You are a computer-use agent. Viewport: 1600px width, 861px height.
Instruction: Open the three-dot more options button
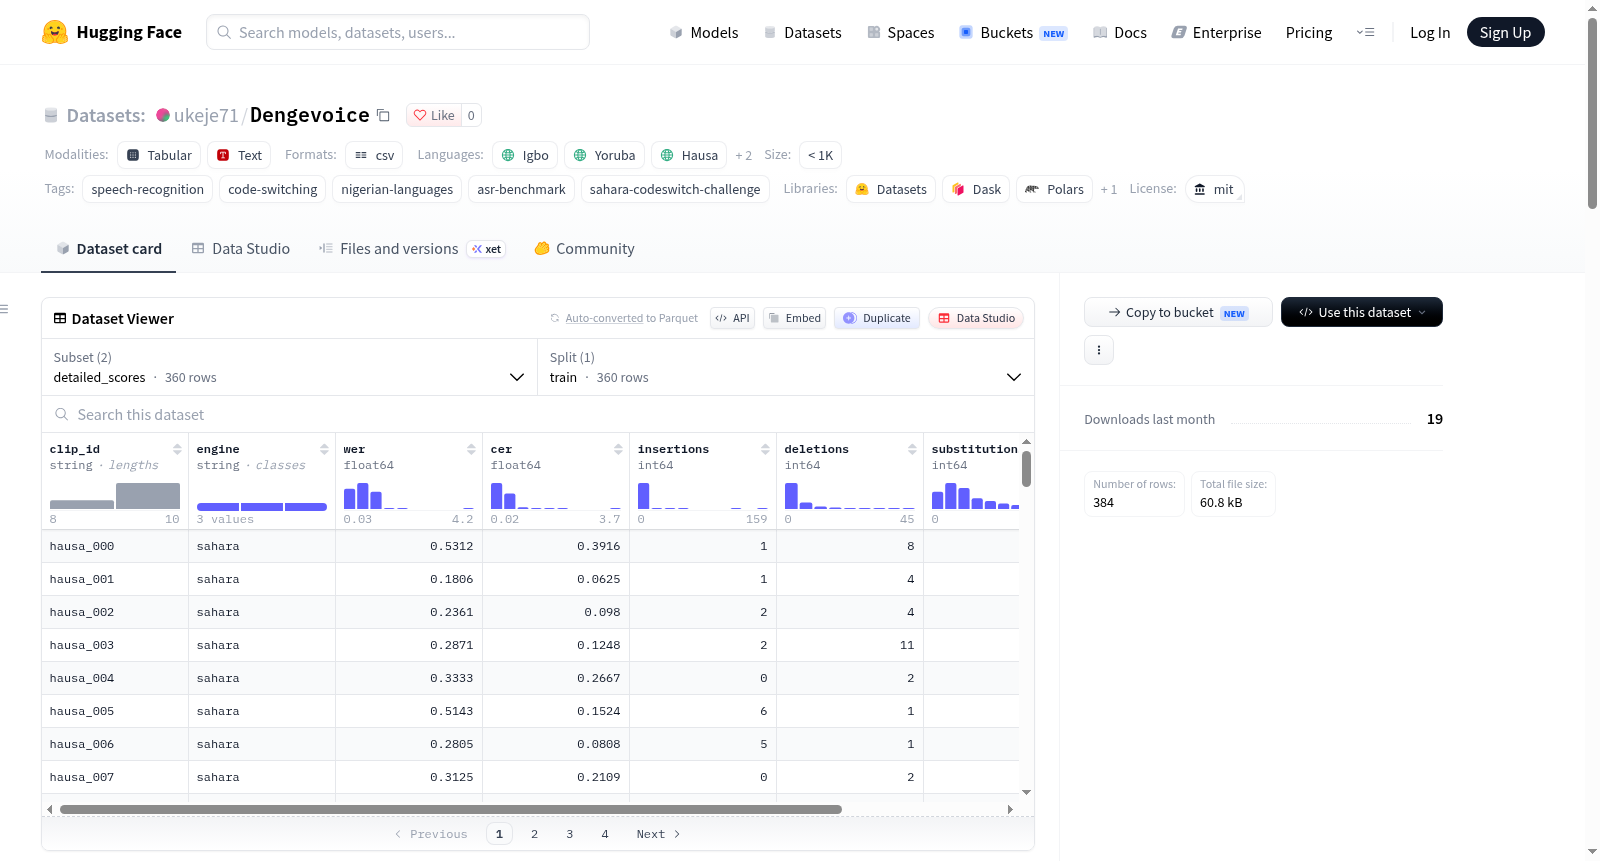(1099, 350)
